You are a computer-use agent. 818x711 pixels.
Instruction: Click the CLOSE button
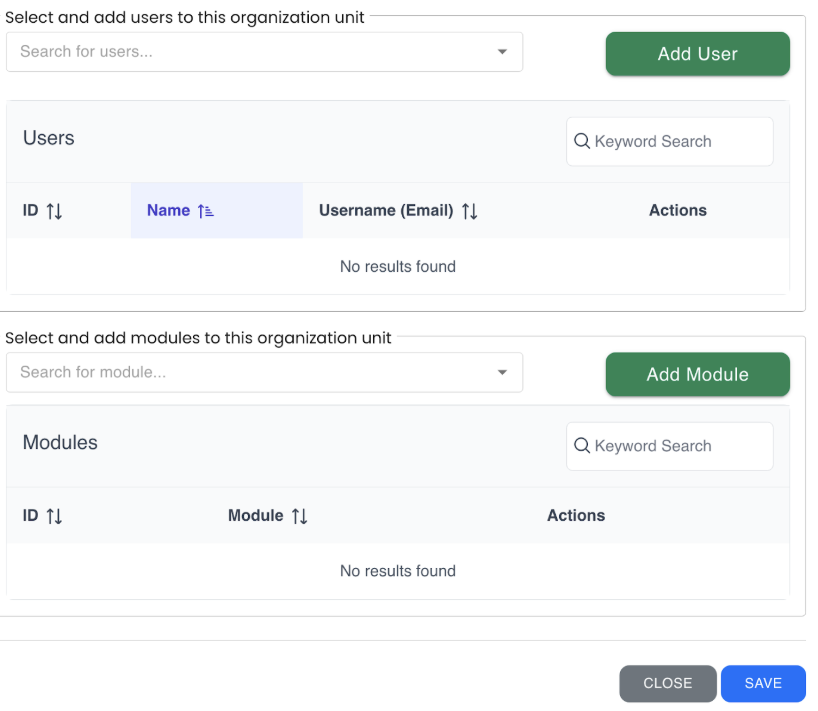[667, 684]
